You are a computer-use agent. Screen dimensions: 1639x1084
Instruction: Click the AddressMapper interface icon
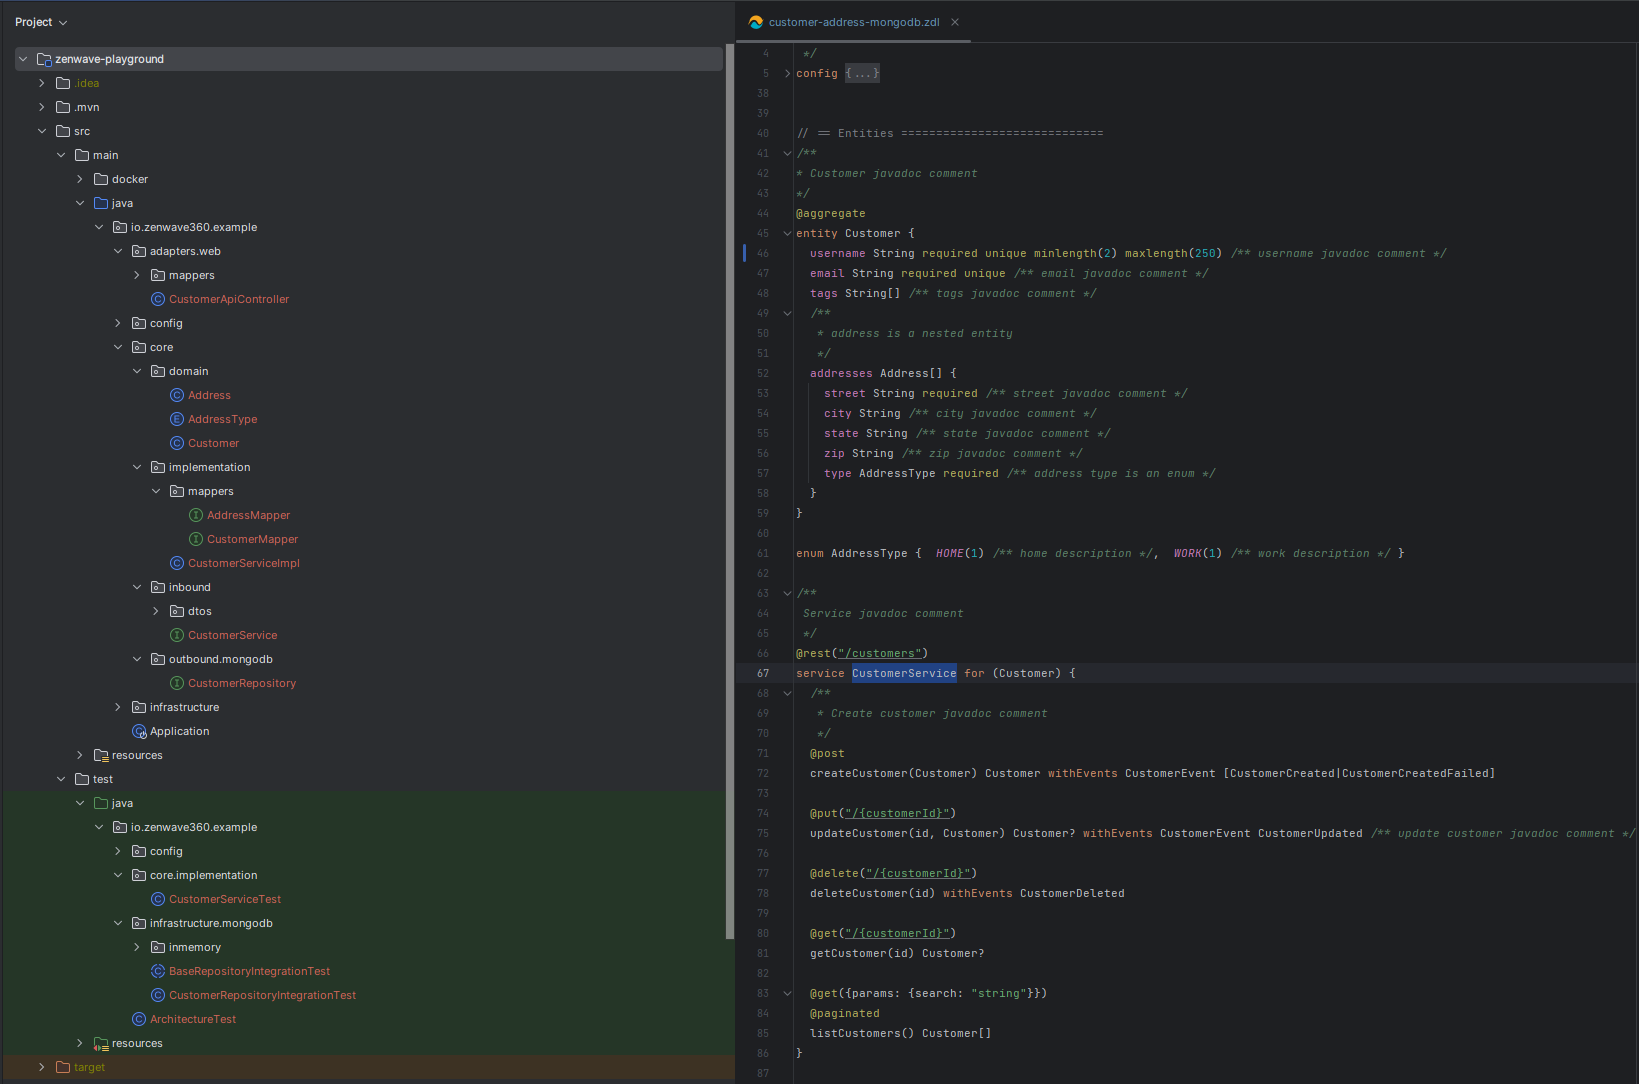[196, 515]
